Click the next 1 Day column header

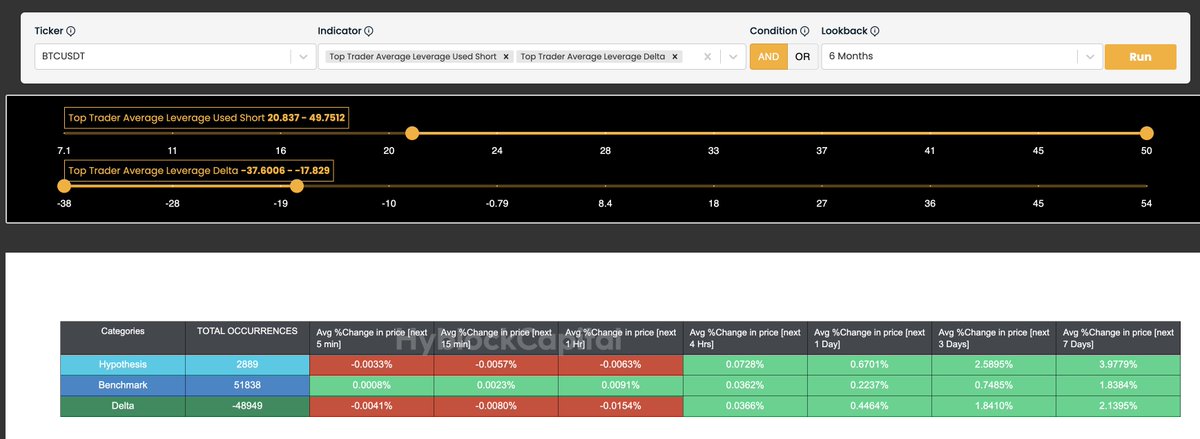(869, 337)
